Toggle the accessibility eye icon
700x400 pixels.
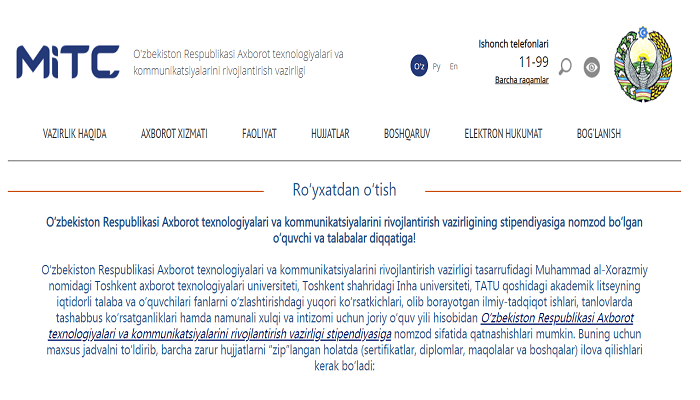[x=592, y=67]
